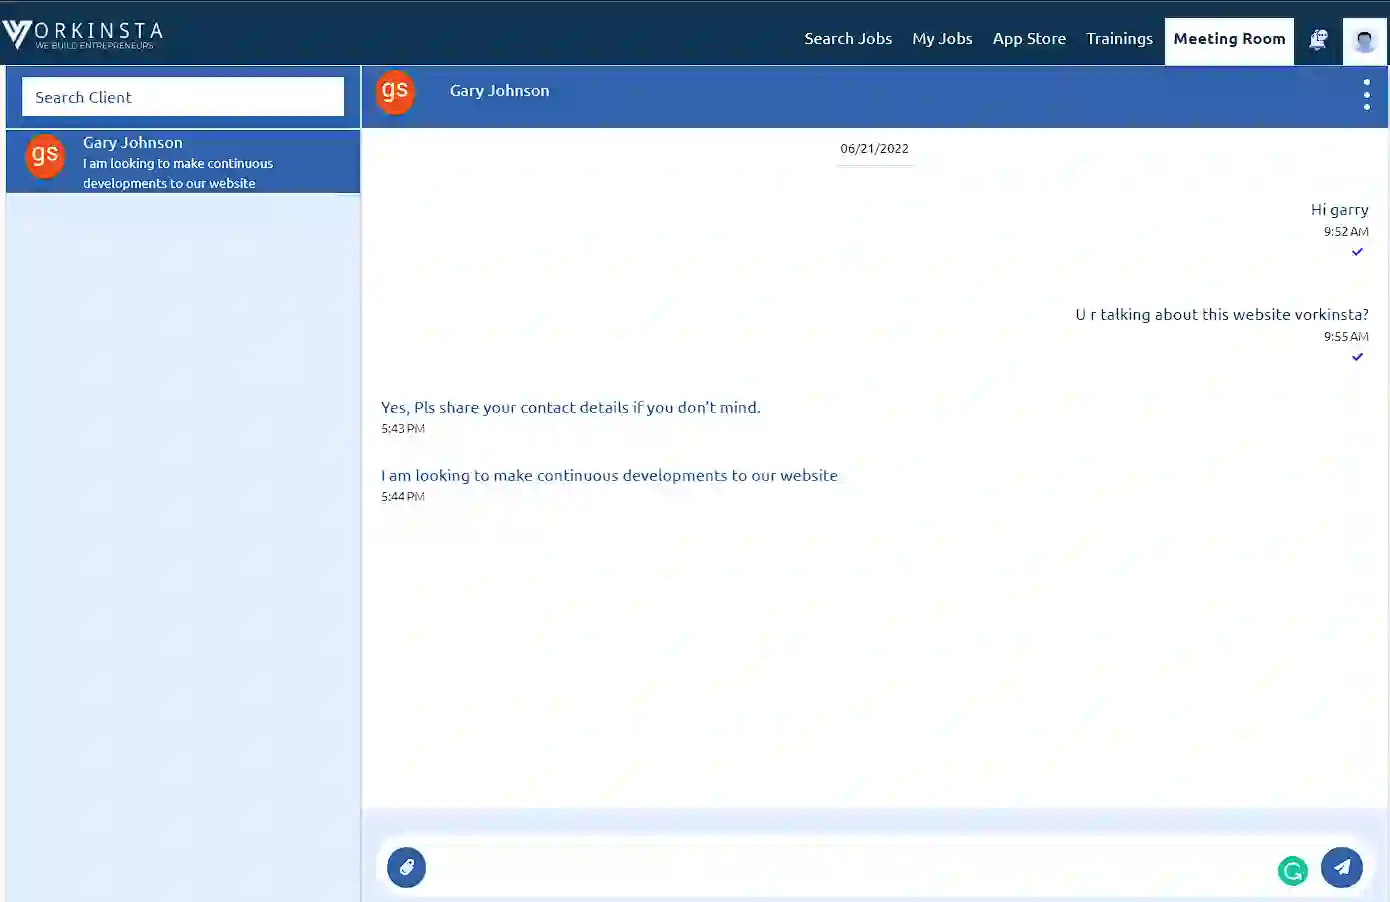Viewport: 1390px width, 902px height.
Task: Open the App Store menu item
Action: click(x=1029, y=39)
